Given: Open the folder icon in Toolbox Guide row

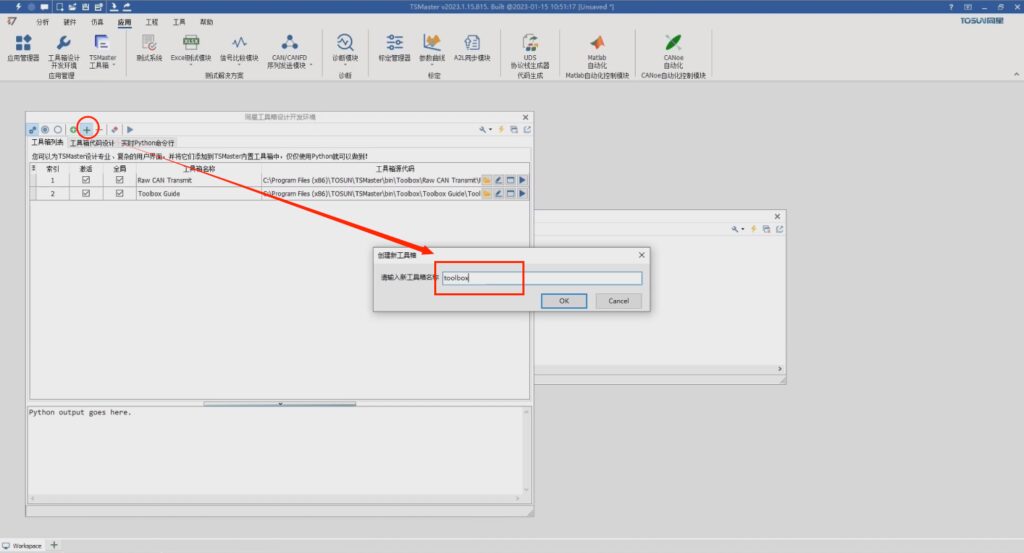Looking at the screenshot, I should 487,193.
